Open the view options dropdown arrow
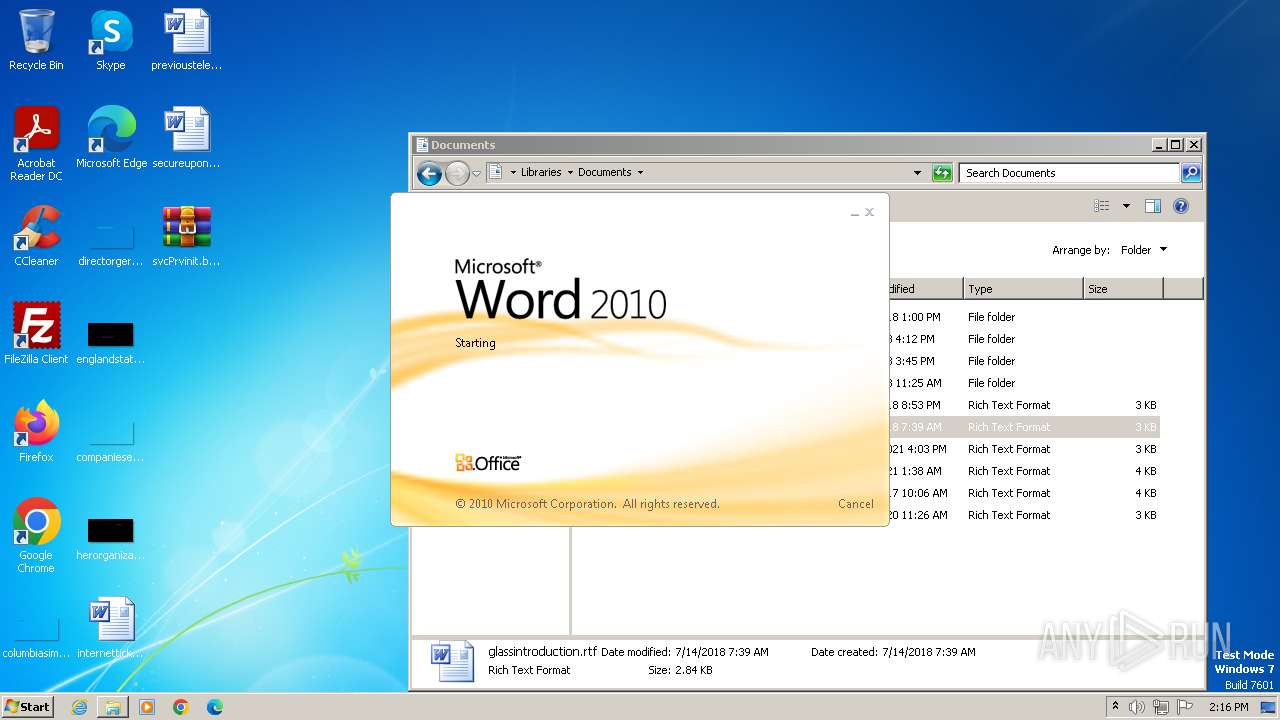The height and width of the screenshot is (720, 1280). (1126, 206)
